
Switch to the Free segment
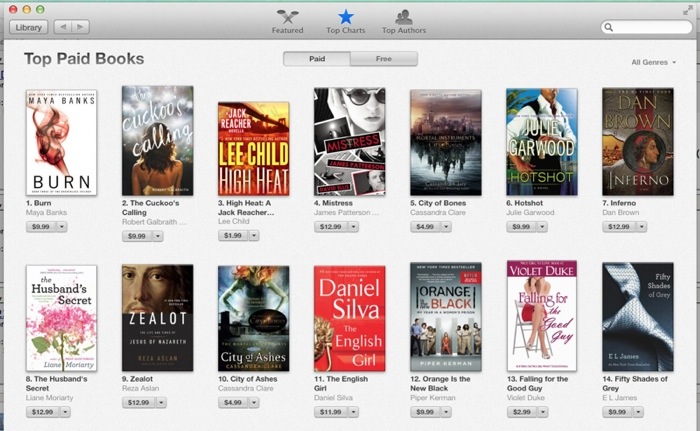[384, 59]
